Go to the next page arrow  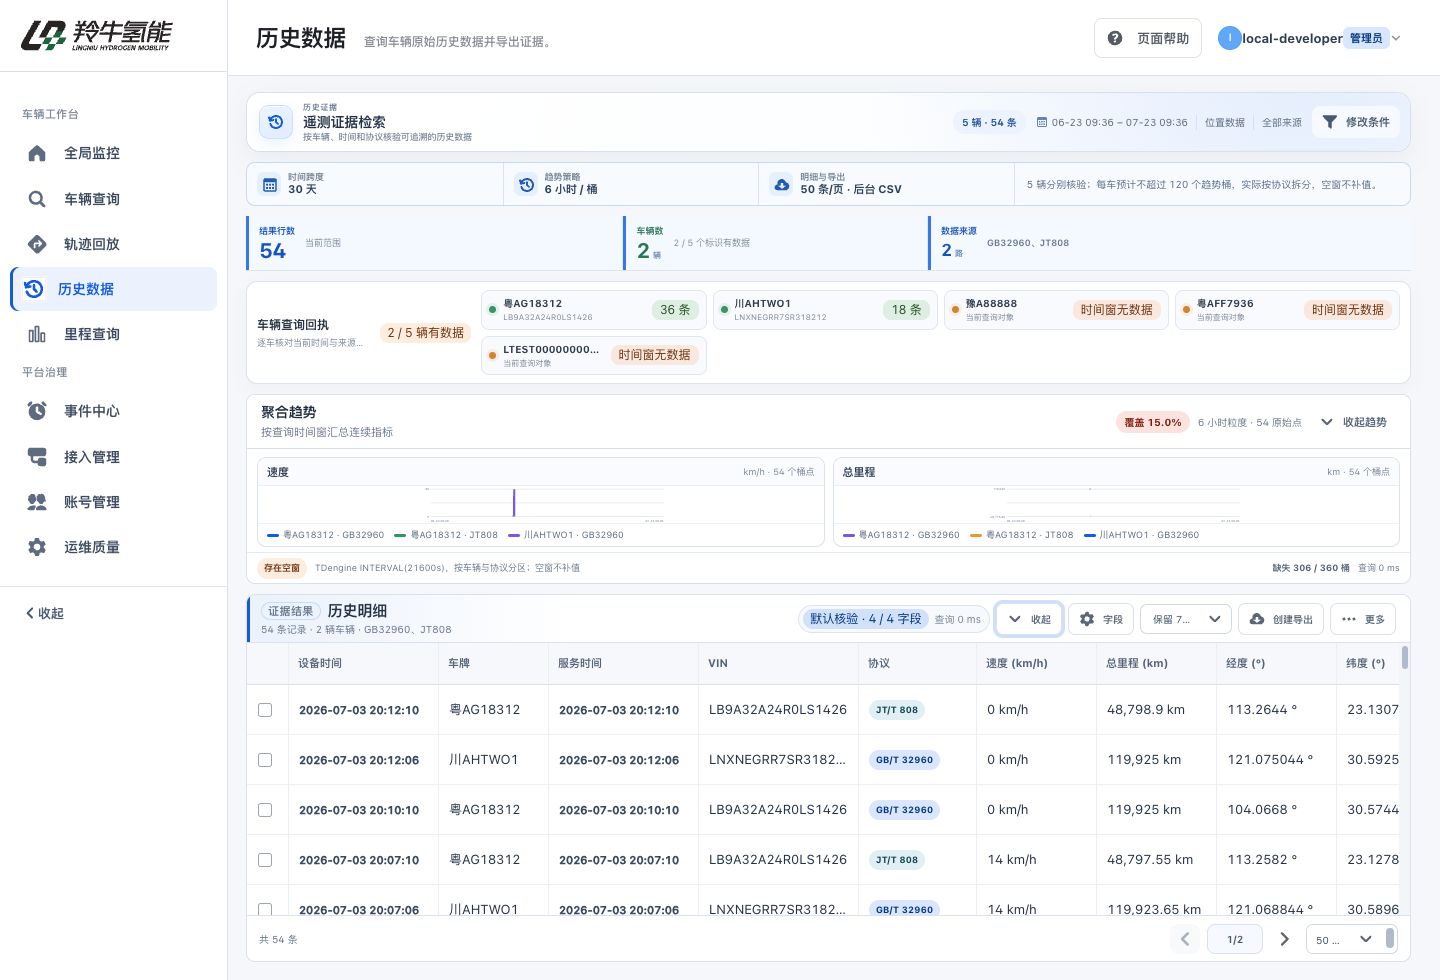[1285, 939]
